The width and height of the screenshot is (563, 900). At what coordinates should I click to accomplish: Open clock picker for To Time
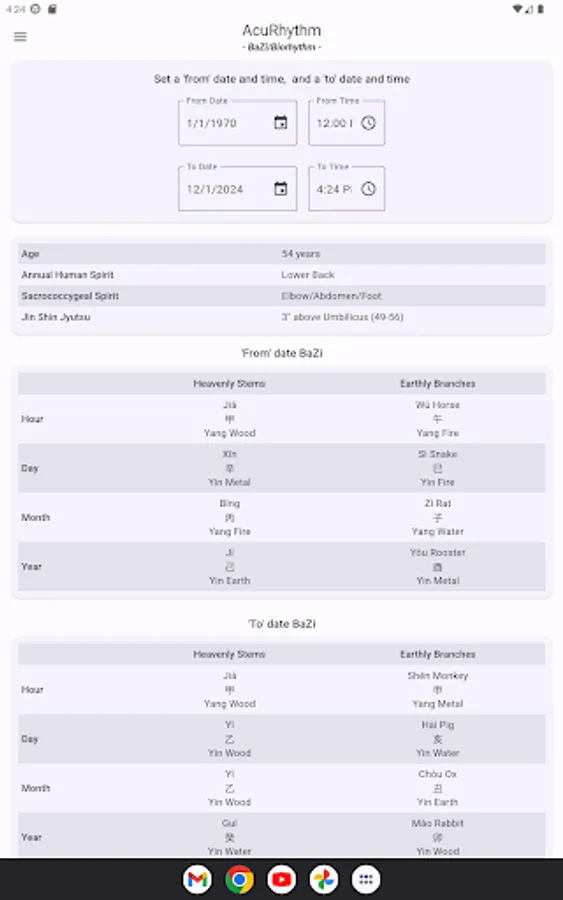pos(368,189)
